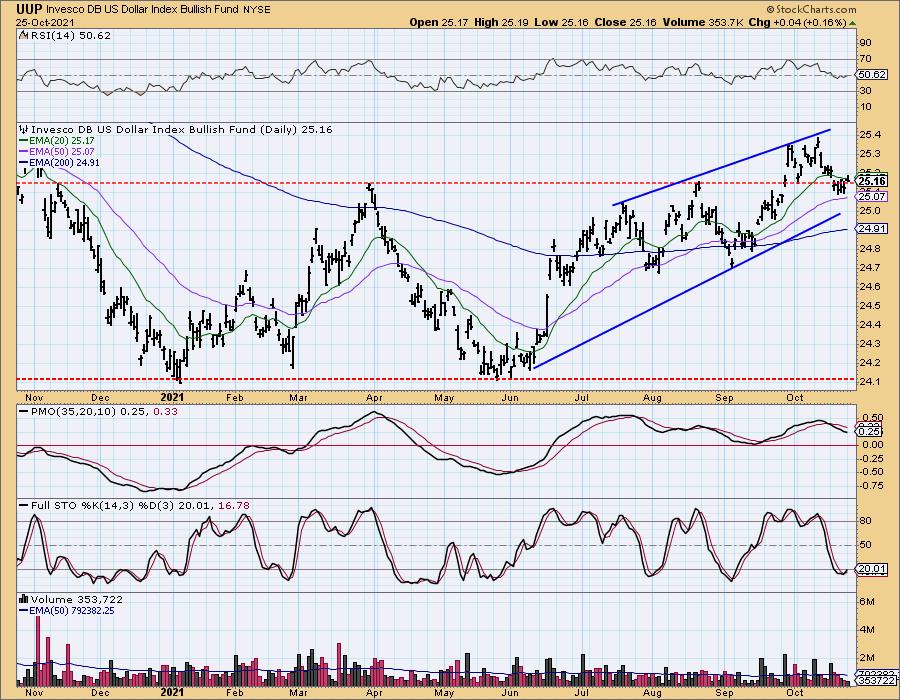Click the Volume histogram legend icon

click(x=24, y=599)
